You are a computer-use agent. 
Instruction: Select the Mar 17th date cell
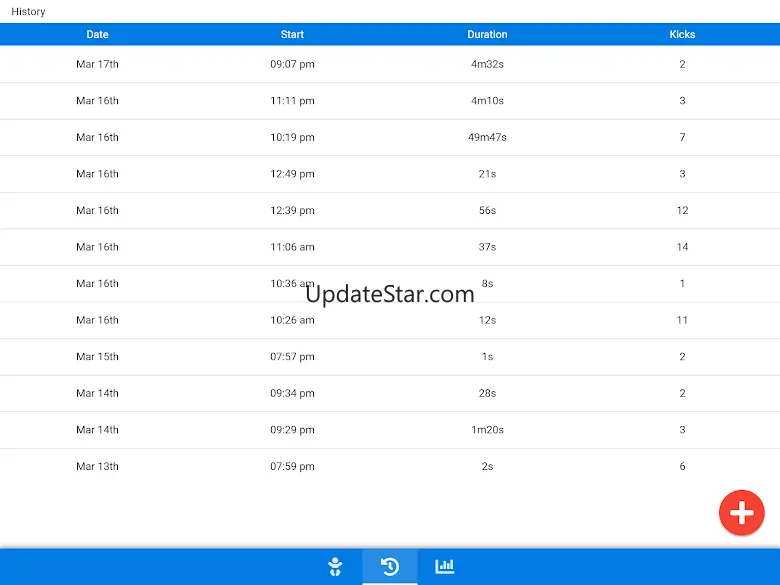[x=98, y=64]
